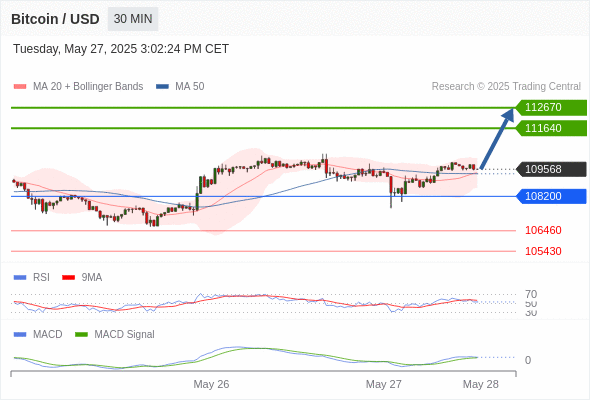
Task: Click the green MACD Signal legend swatch
Action: tap(81, 335)
